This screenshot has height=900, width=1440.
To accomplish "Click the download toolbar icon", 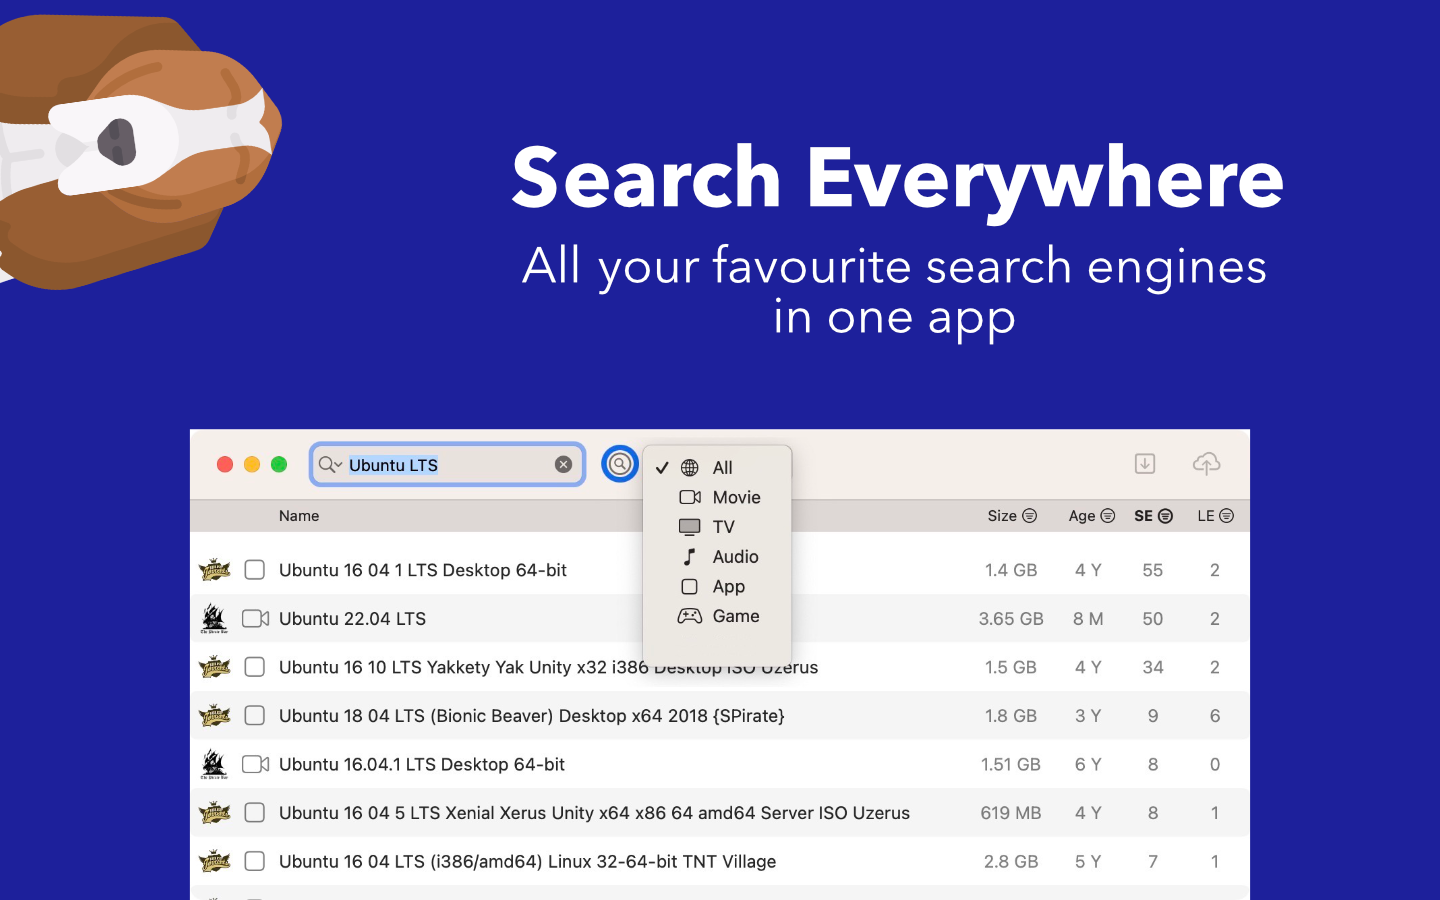I will tap(1145, 464).
